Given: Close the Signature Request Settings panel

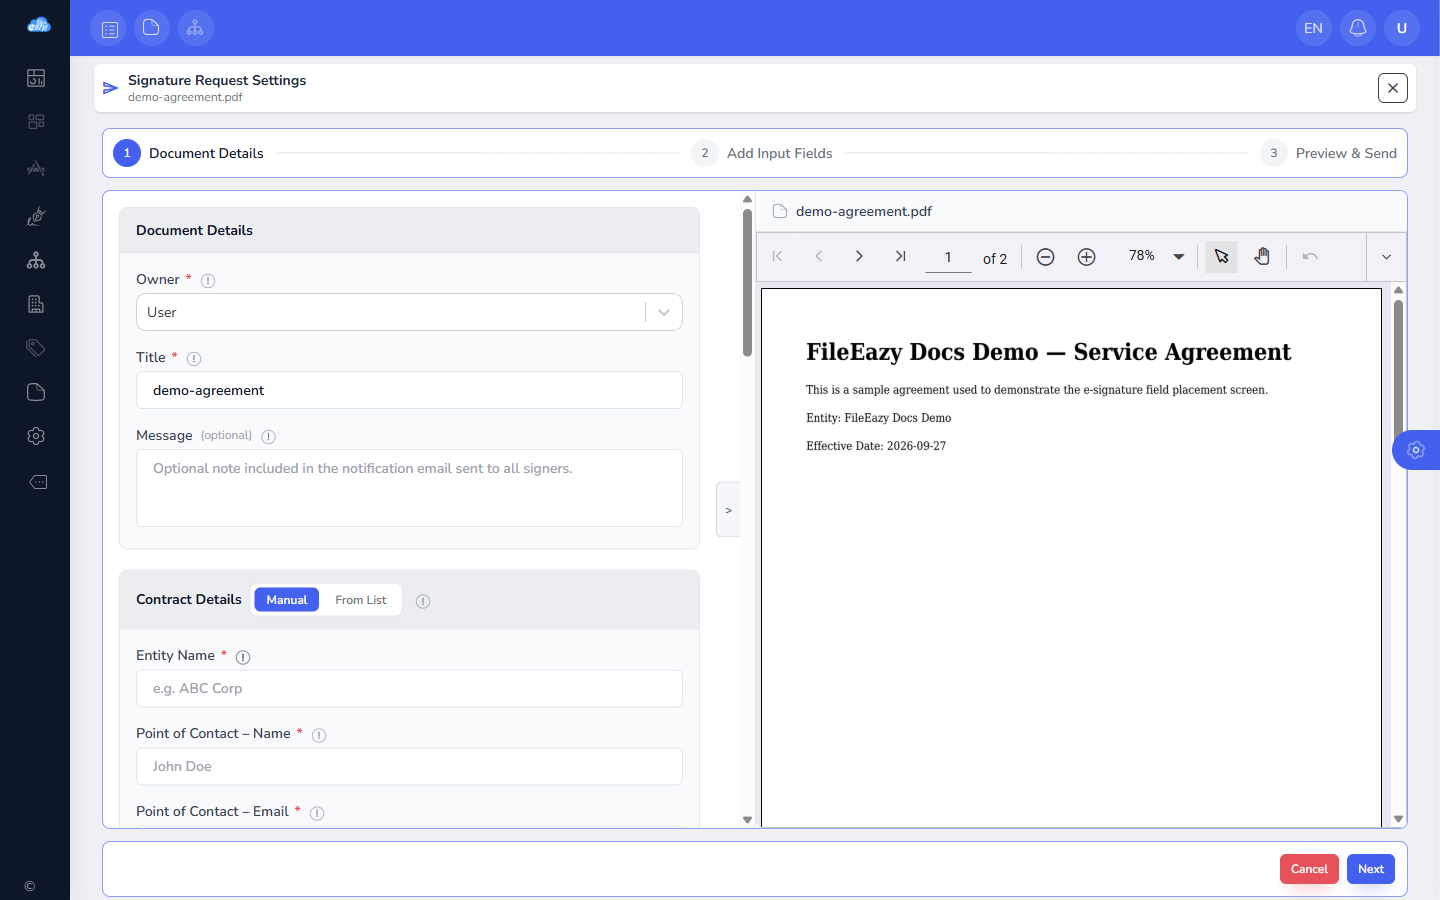Looking at the screenshot, I should tap(1393, 88).
